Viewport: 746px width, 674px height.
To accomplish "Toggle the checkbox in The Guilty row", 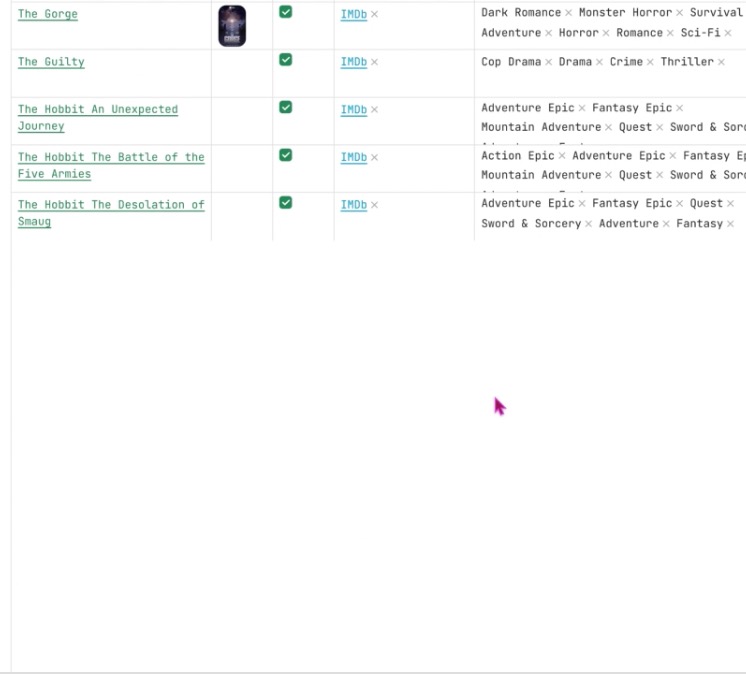I will (x=286, y=60).
